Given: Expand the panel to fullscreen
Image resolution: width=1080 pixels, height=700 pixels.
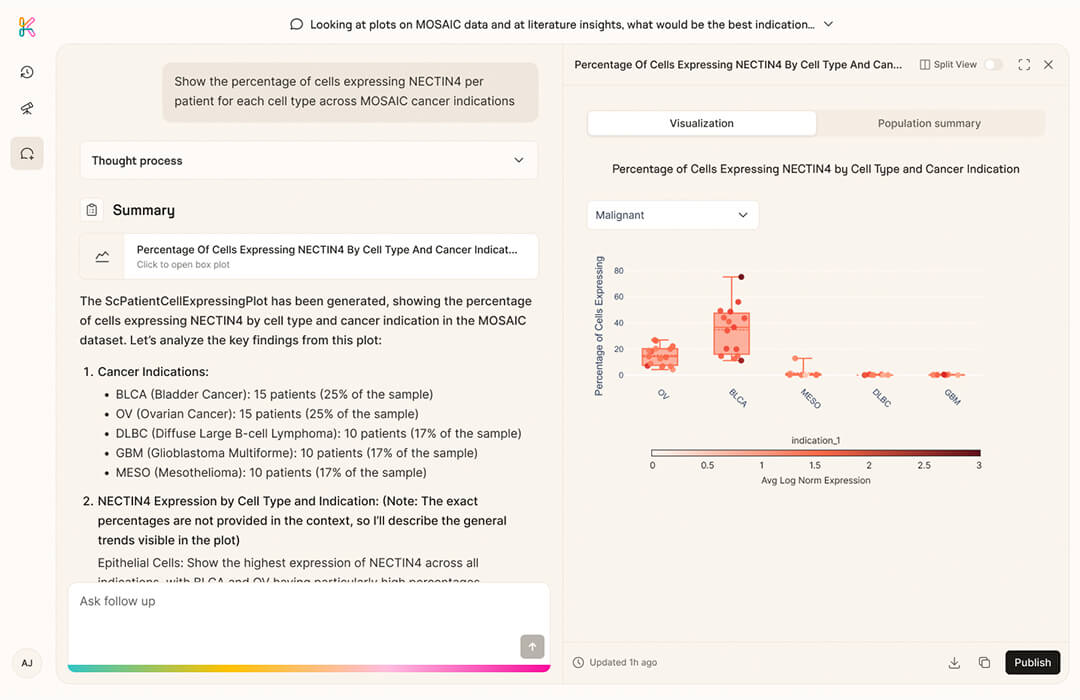Looking at the screenshot, I should click(x=1024, y=64).
